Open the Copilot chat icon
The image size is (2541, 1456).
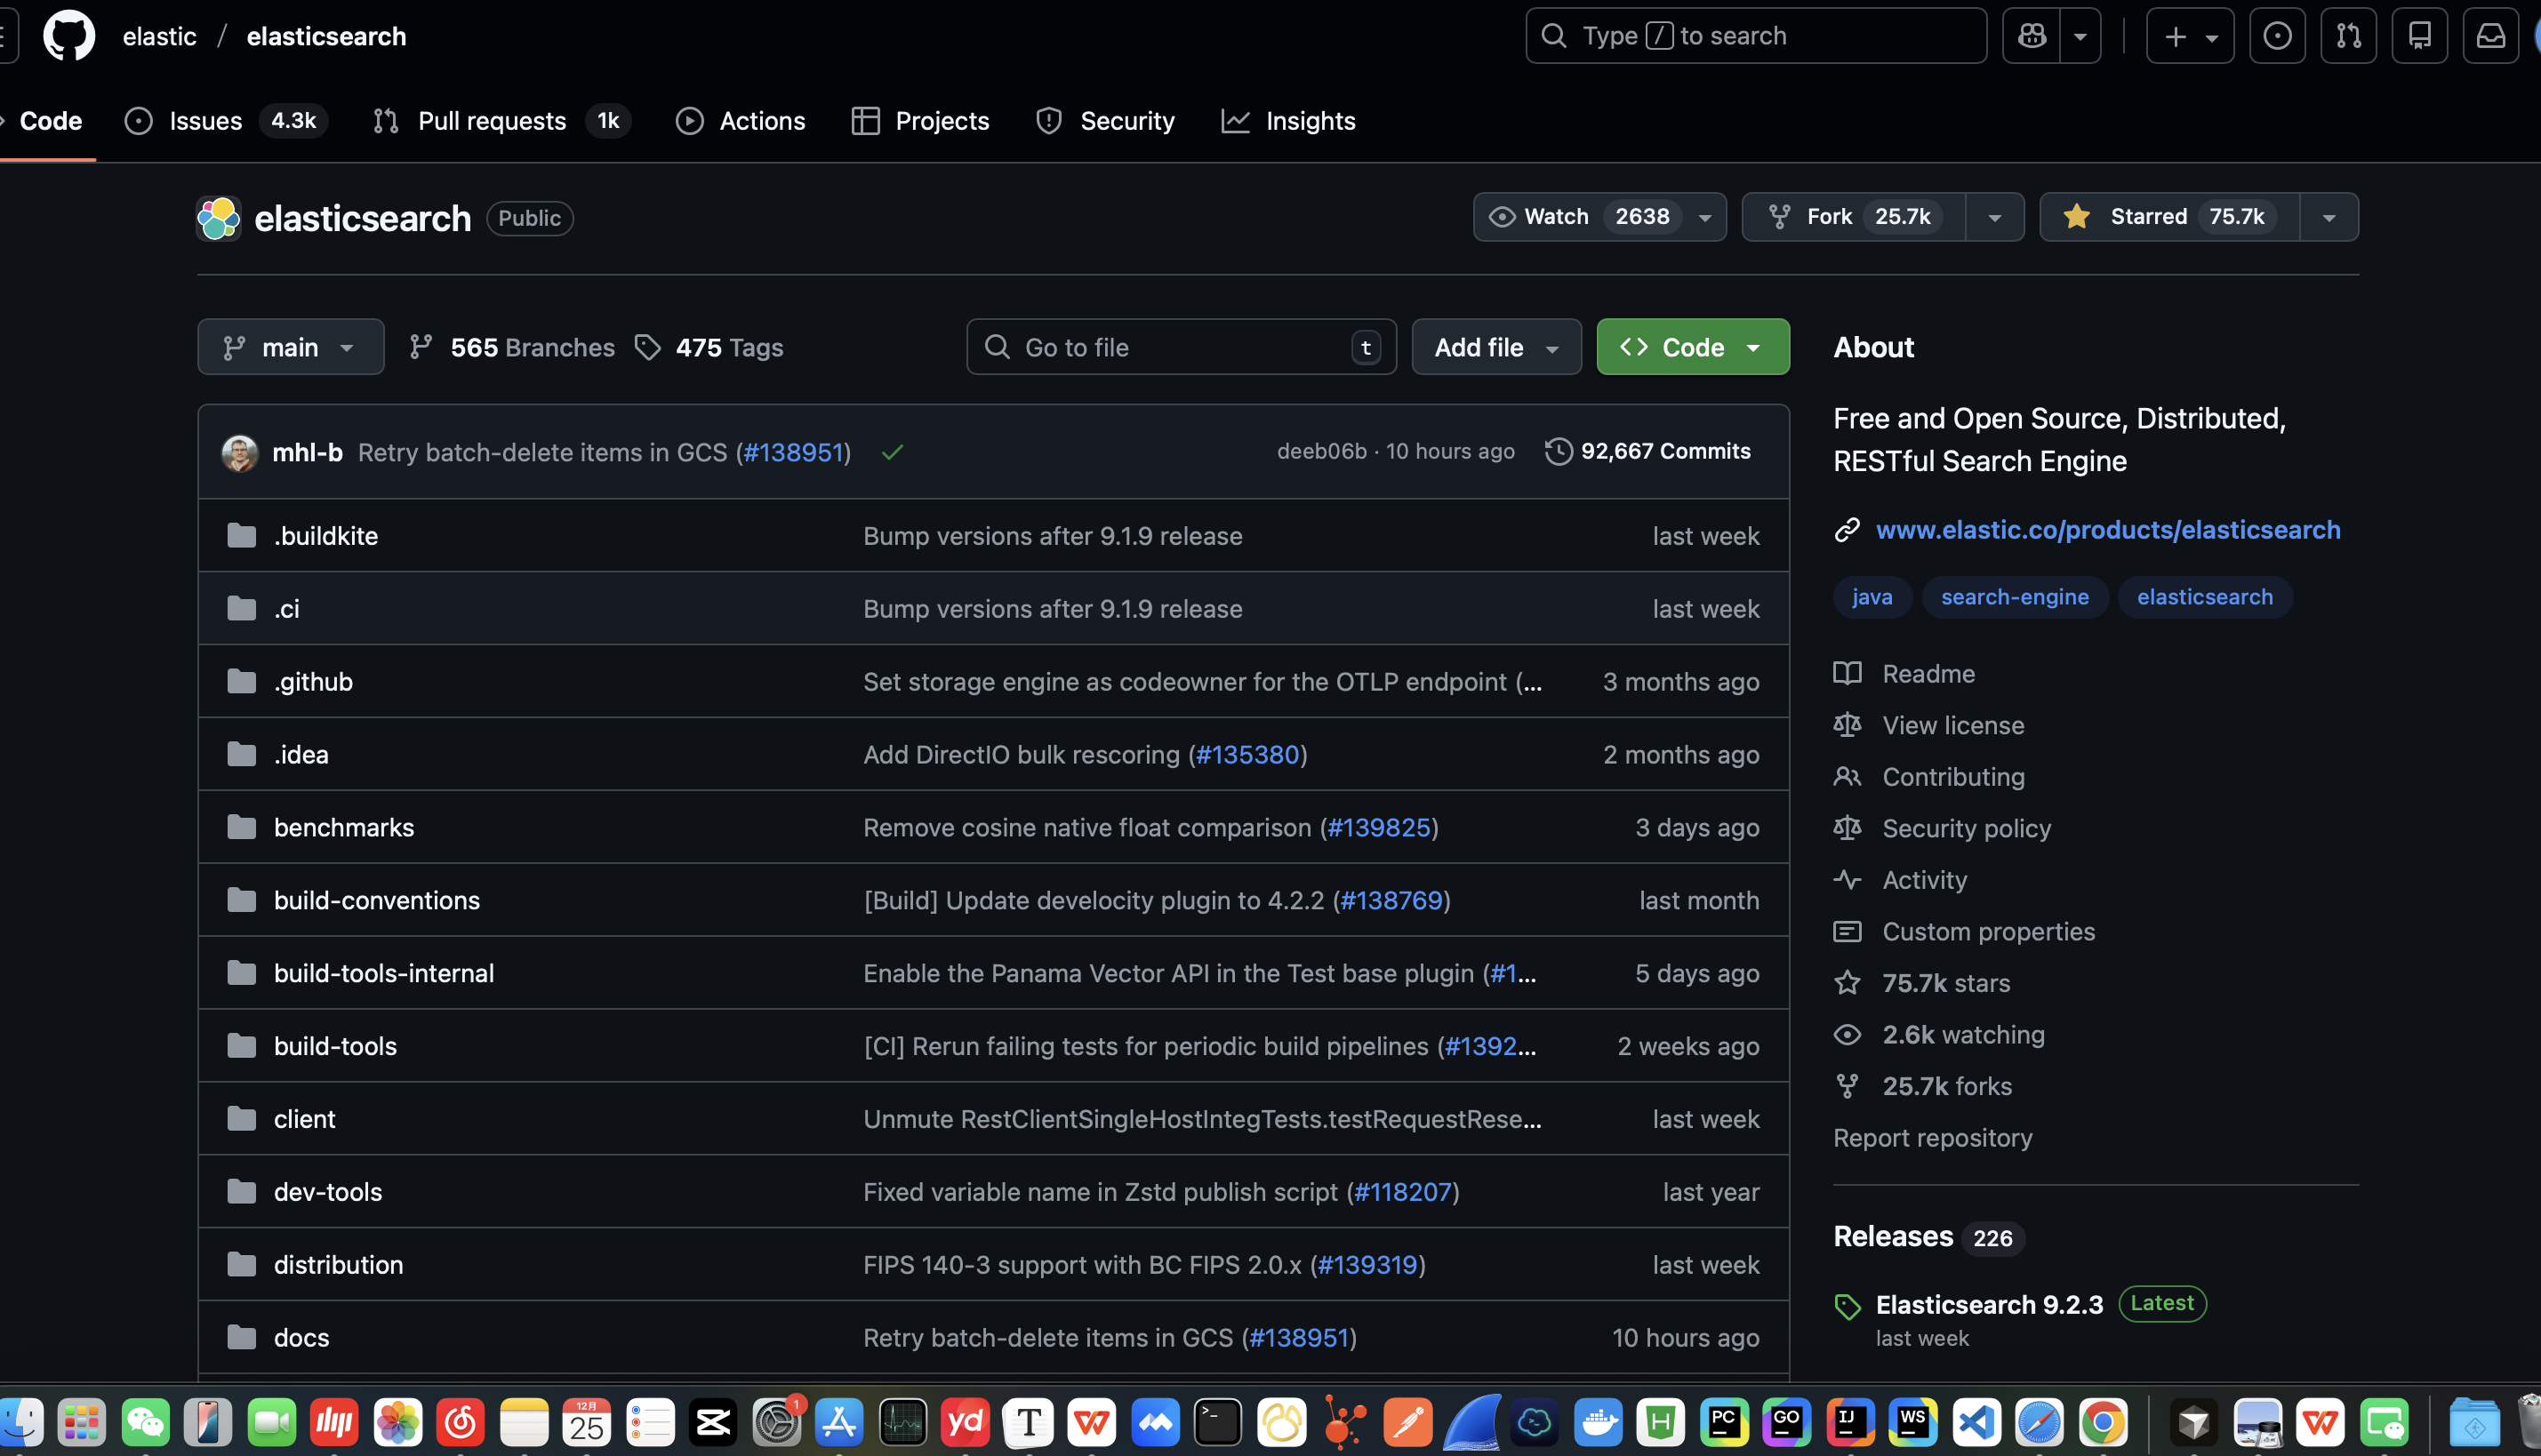[2031, 36]
